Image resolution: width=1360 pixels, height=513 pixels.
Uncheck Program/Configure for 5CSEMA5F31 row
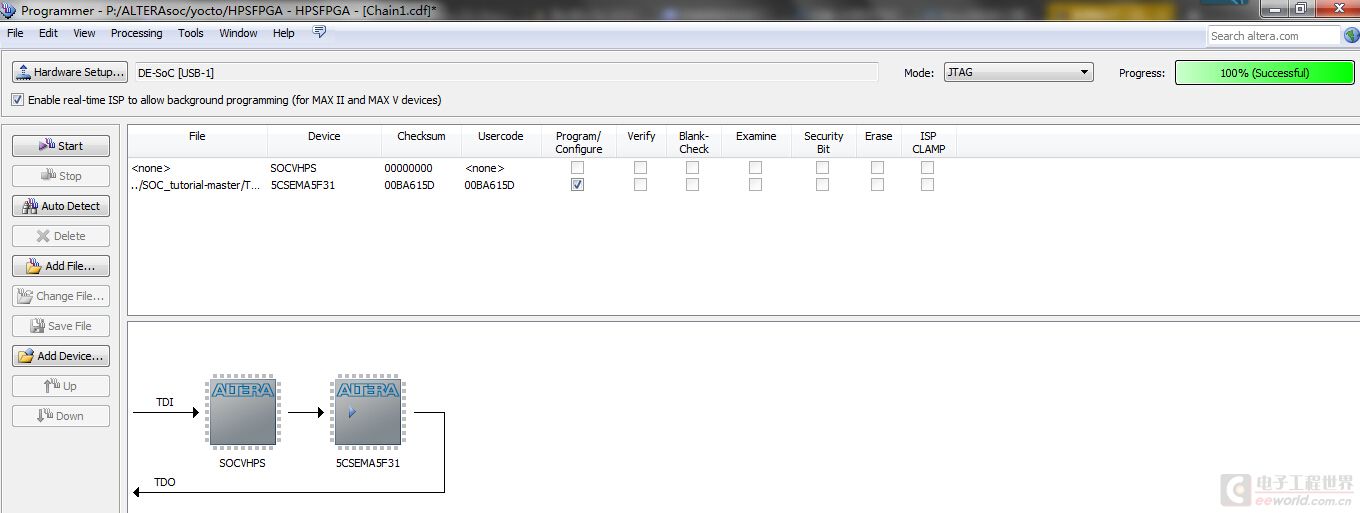coord(577,185)
